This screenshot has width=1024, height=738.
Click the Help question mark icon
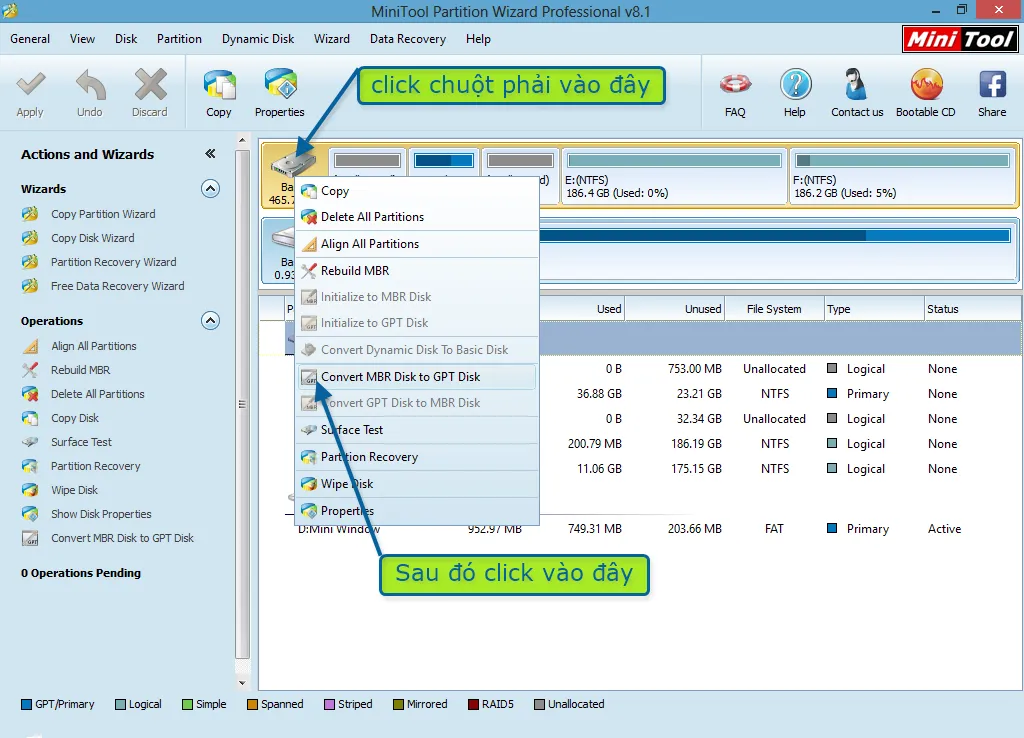[795, 84]
